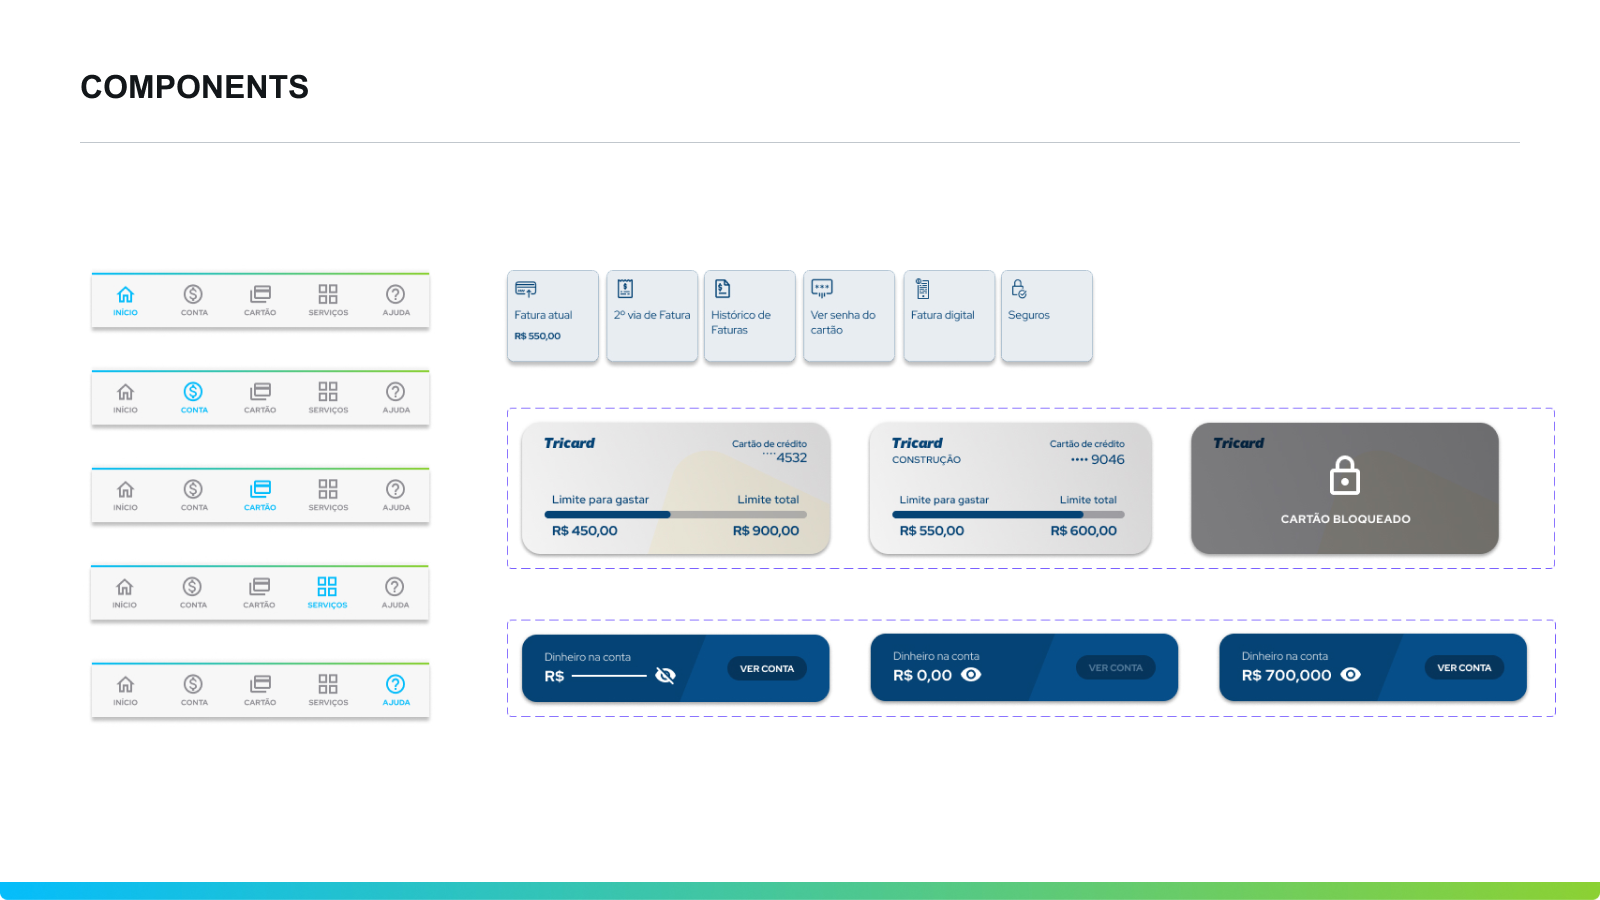
Task: Tap Serviços icon in the second navigation bar
Action: 328,391
